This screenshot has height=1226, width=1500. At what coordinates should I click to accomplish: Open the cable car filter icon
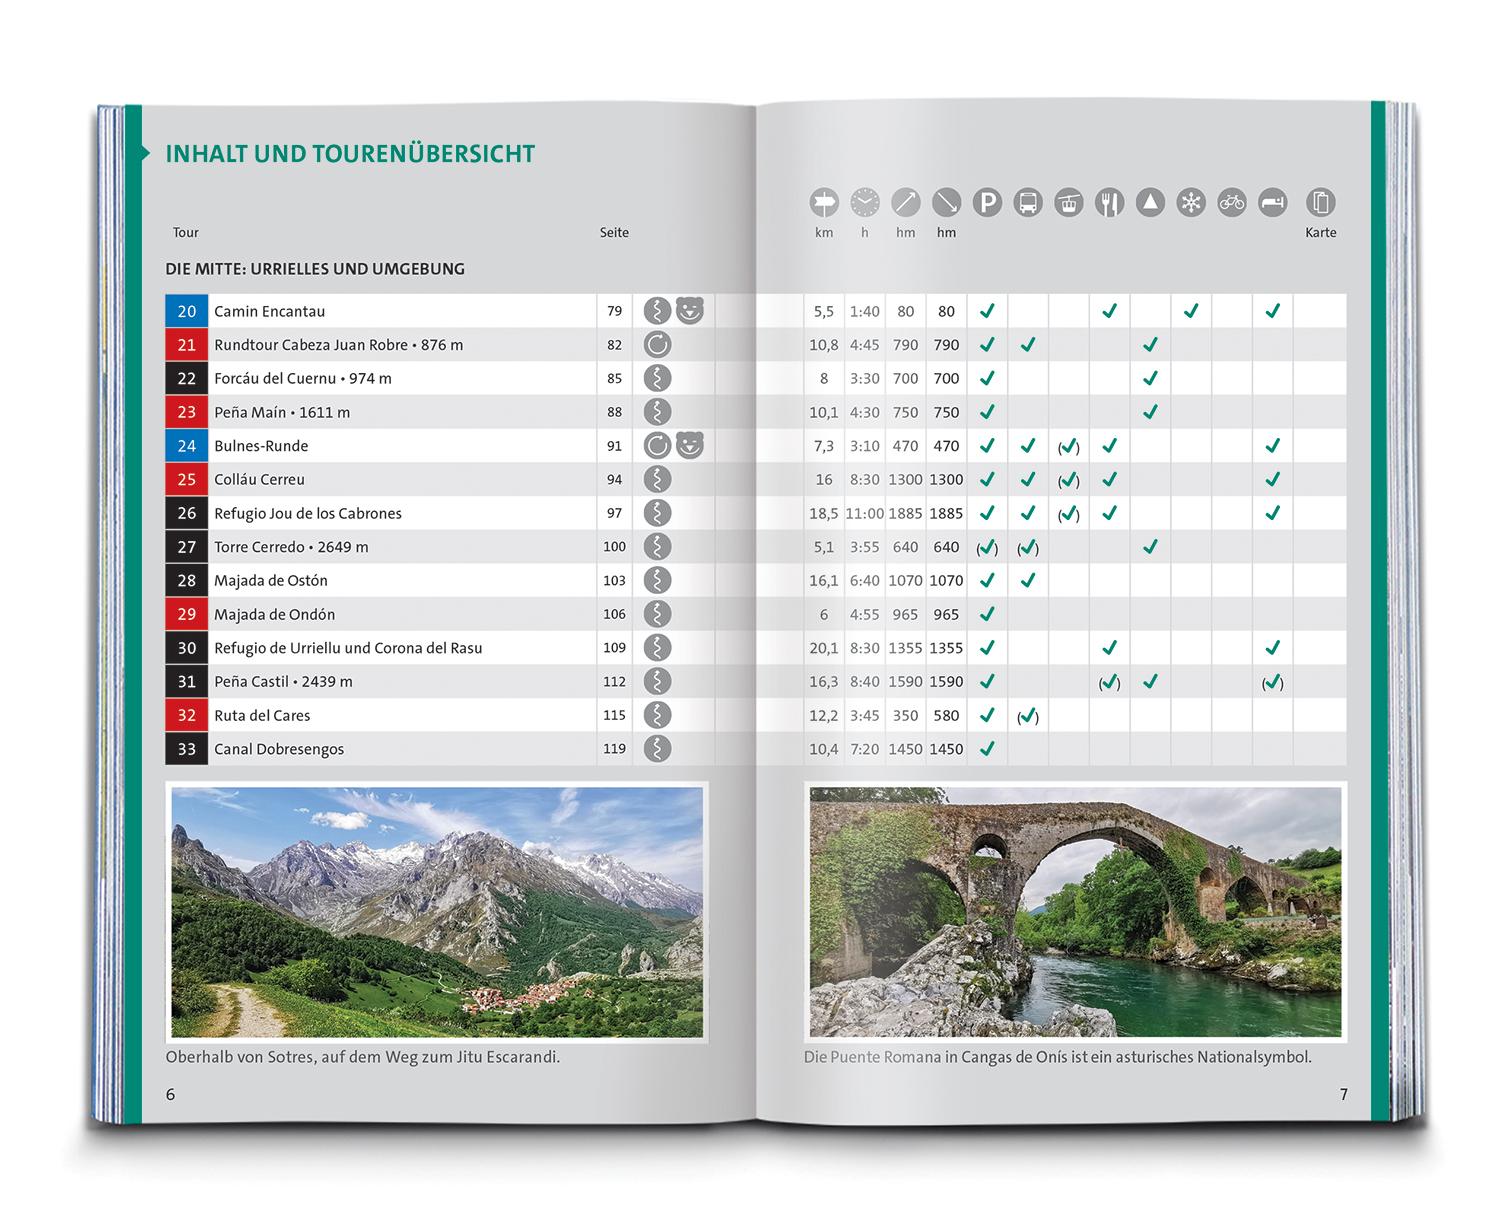coord(1068,203)
